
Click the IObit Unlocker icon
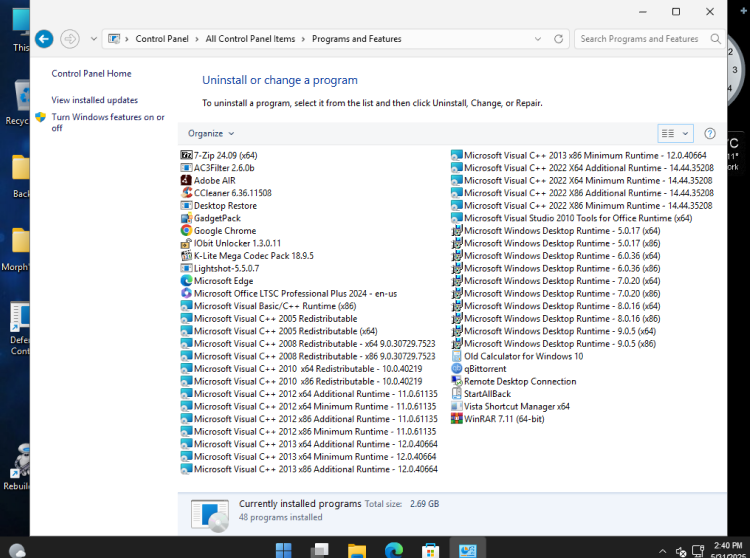pyautogui.click(x=186, y=243)
